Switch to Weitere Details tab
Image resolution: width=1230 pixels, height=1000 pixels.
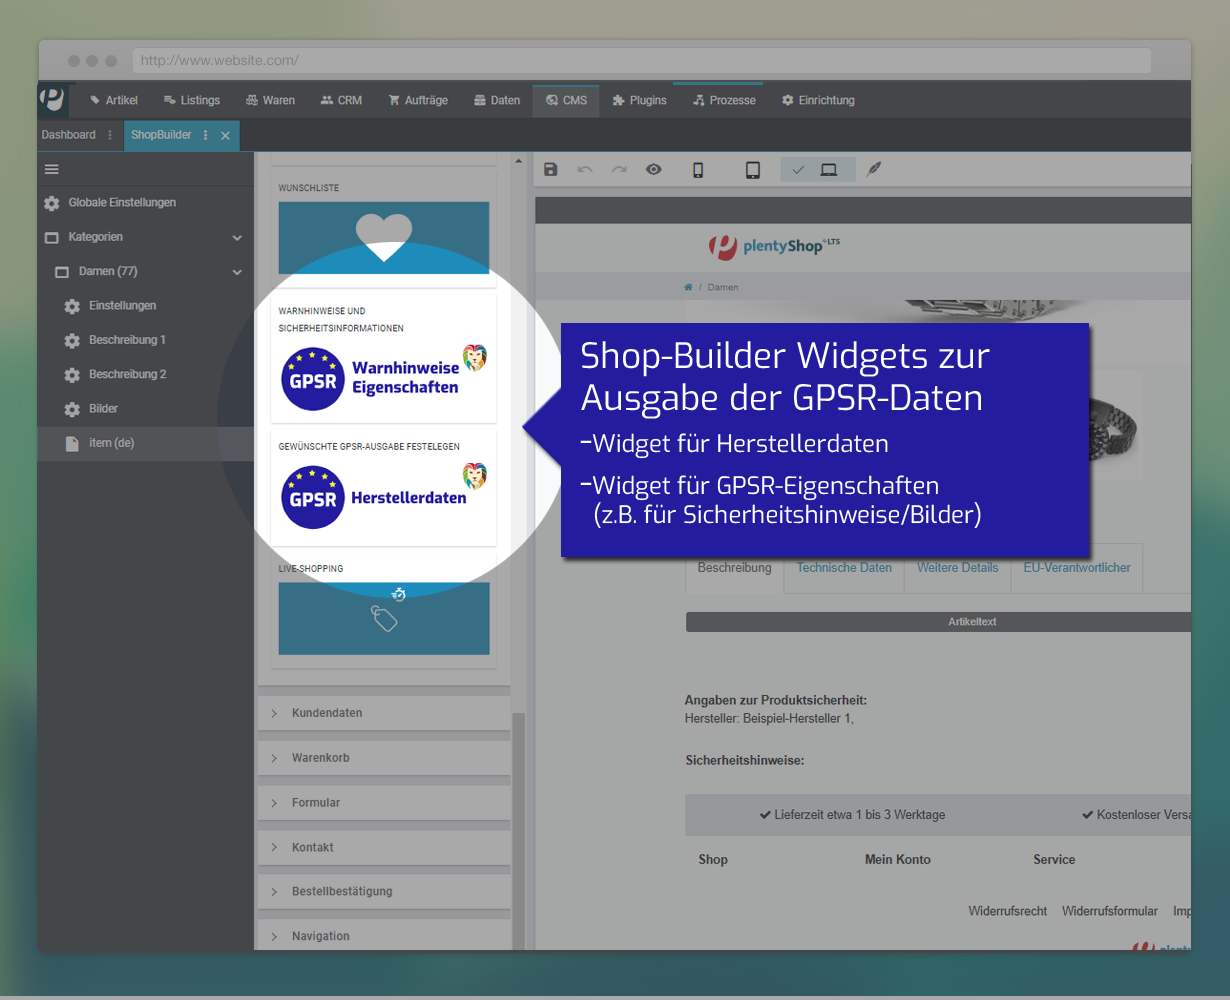[958, 568]
